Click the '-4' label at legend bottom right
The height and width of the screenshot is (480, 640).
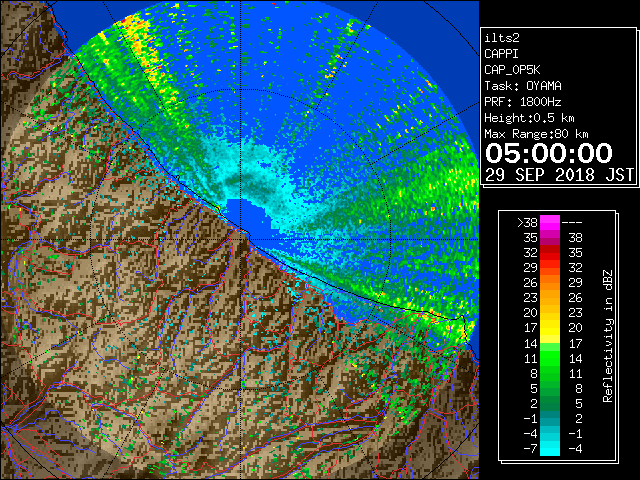575,449
